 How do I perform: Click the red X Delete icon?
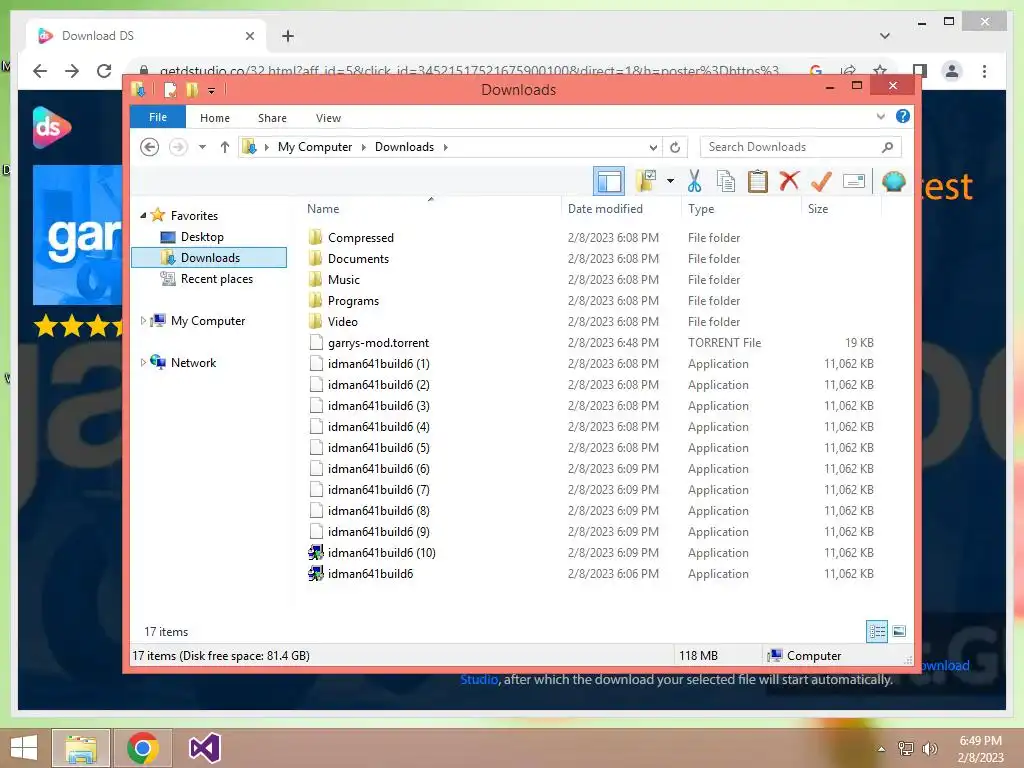[789, 181]
